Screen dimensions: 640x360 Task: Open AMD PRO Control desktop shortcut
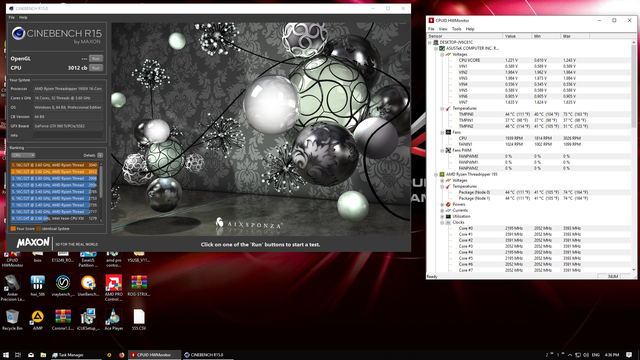113,288
